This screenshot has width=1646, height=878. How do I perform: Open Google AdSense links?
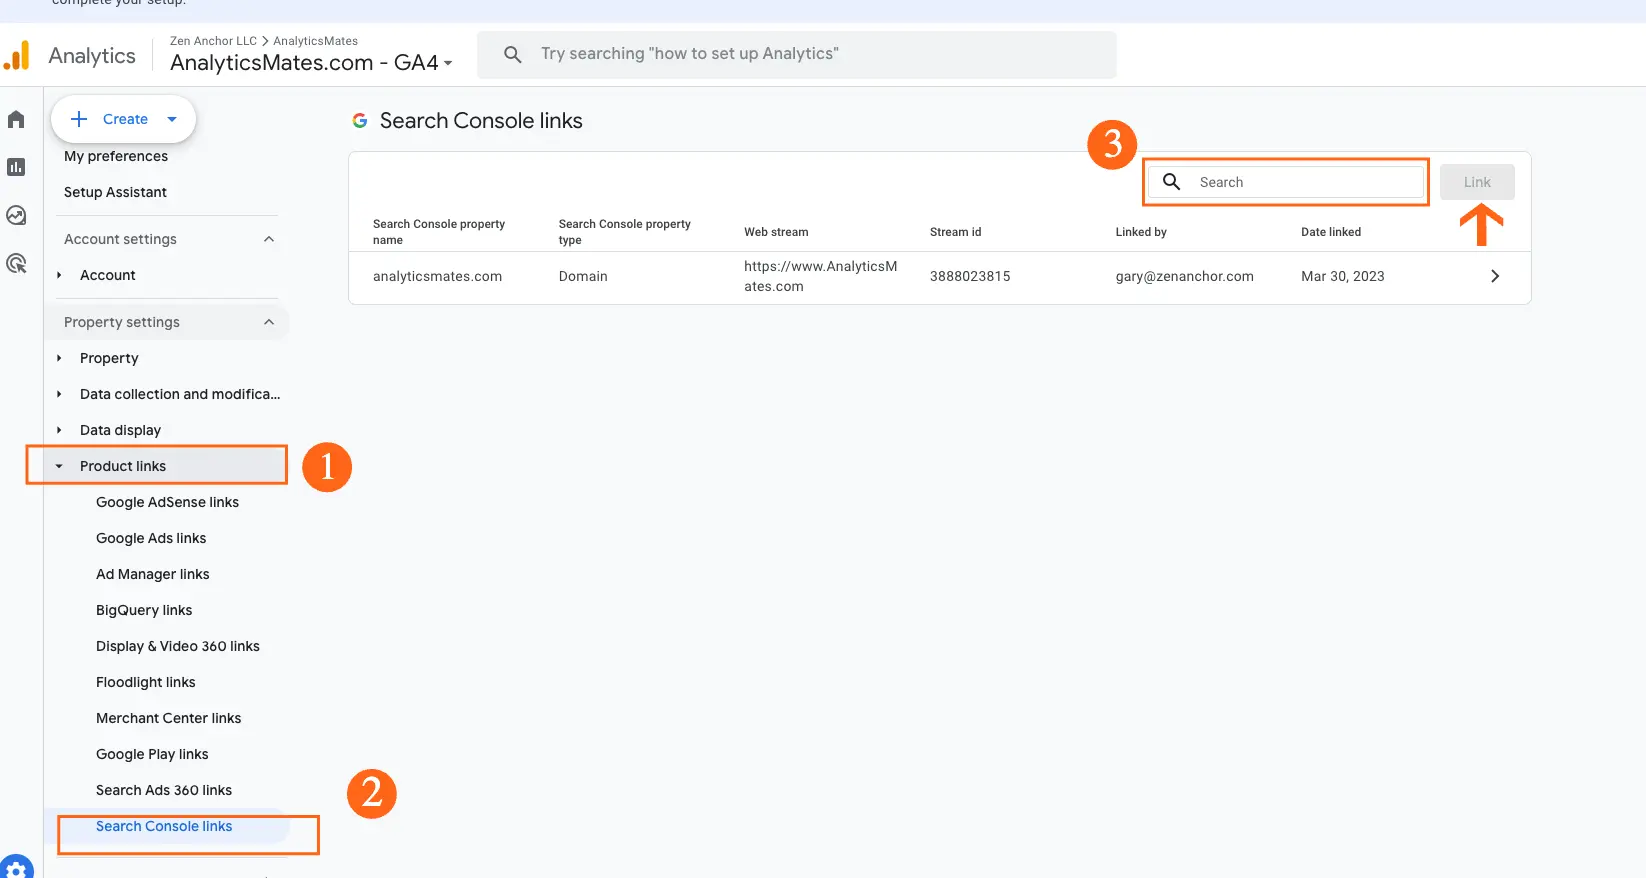point(167,502)
